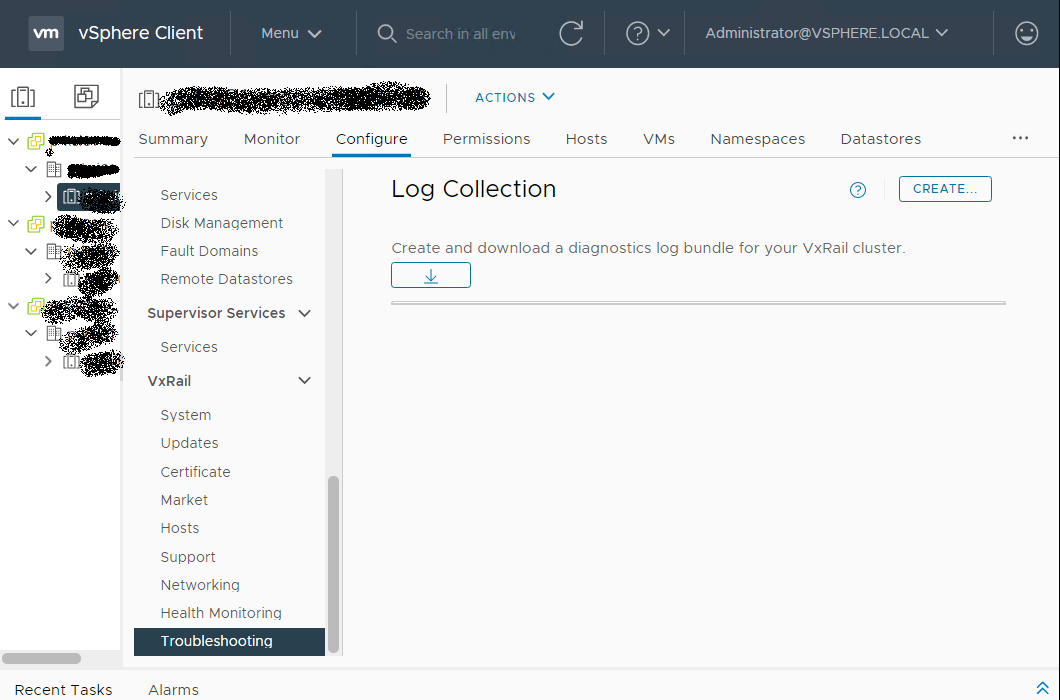This screenshot has height=700, width=1060.
Task: Open the hidden tabs ellipsis menu
Action: tap(1020, 138)
